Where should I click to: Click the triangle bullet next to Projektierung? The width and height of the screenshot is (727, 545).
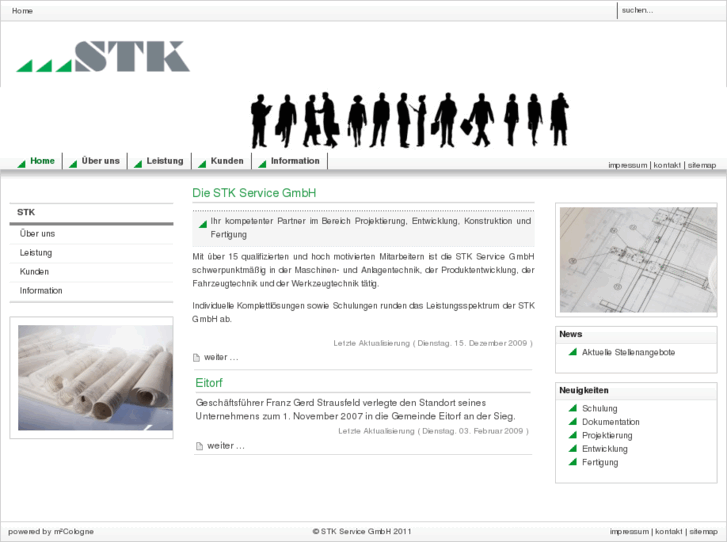click(573, 435)
